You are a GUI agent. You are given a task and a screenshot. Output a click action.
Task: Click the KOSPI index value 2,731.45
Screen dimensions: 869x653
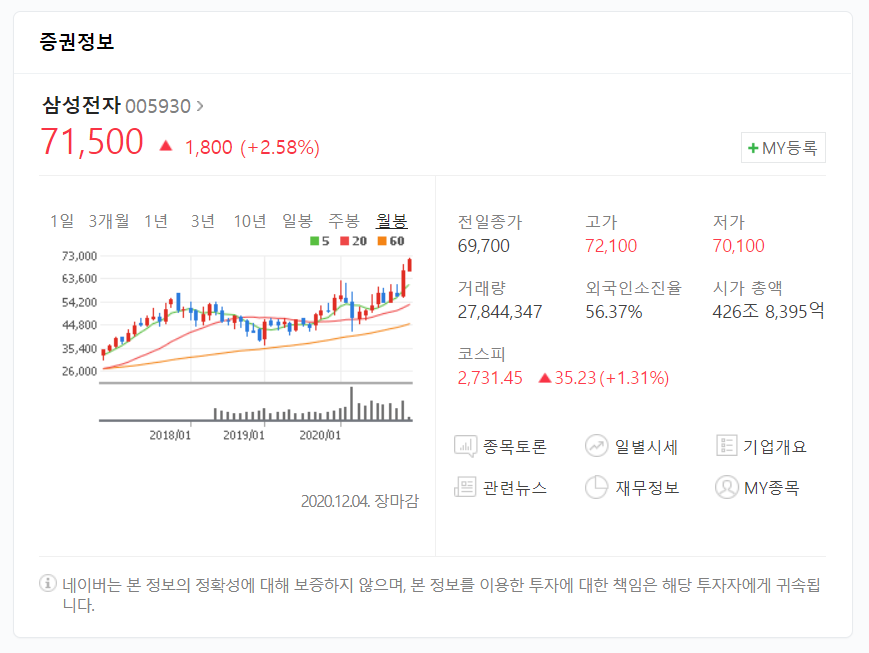coord(490,378)
